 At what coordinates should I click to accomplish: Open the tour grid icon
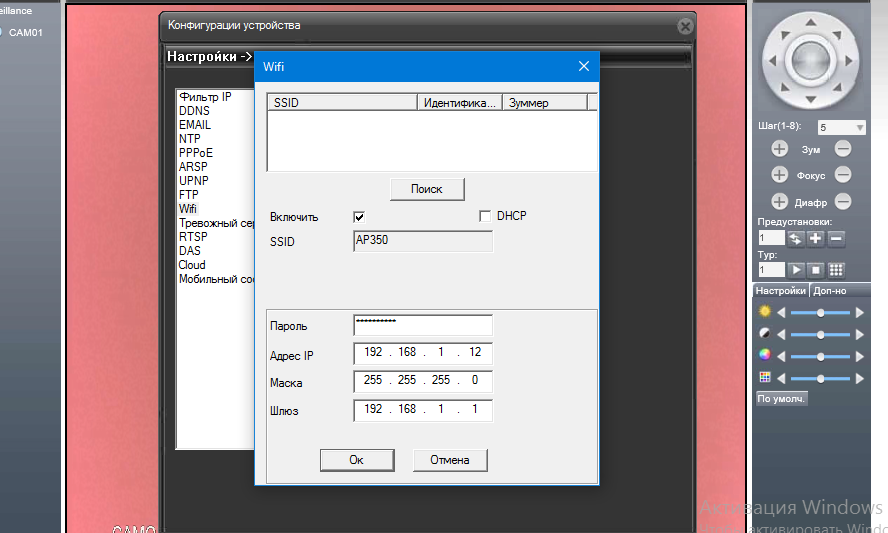(837, 270)
